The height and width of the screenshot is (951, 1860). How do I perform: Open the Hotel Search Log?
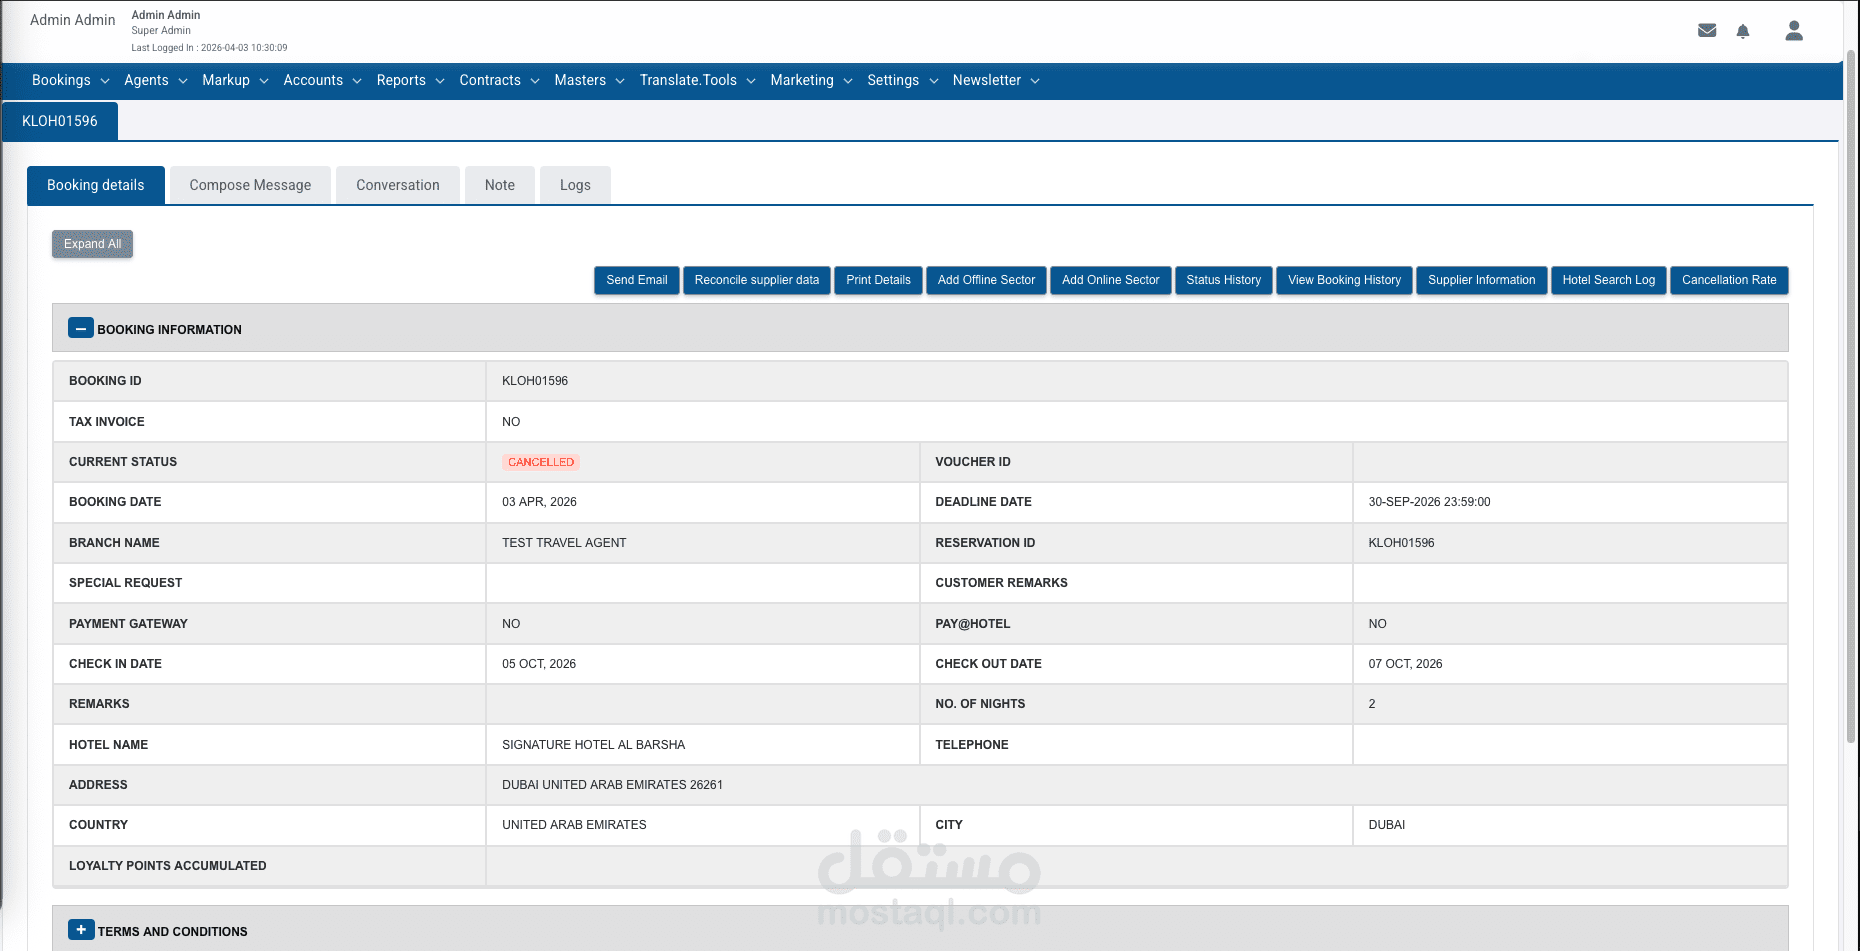(x=1609, y=280)
